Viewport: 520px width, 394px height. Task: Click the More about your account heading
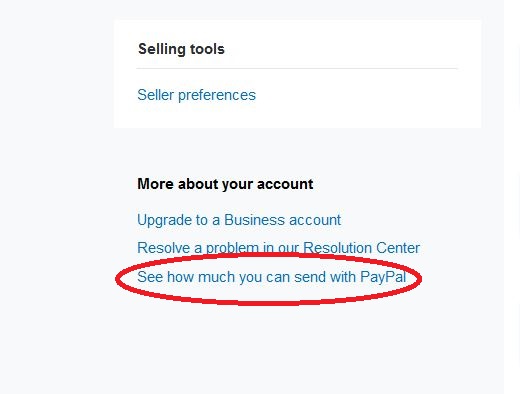225,184
